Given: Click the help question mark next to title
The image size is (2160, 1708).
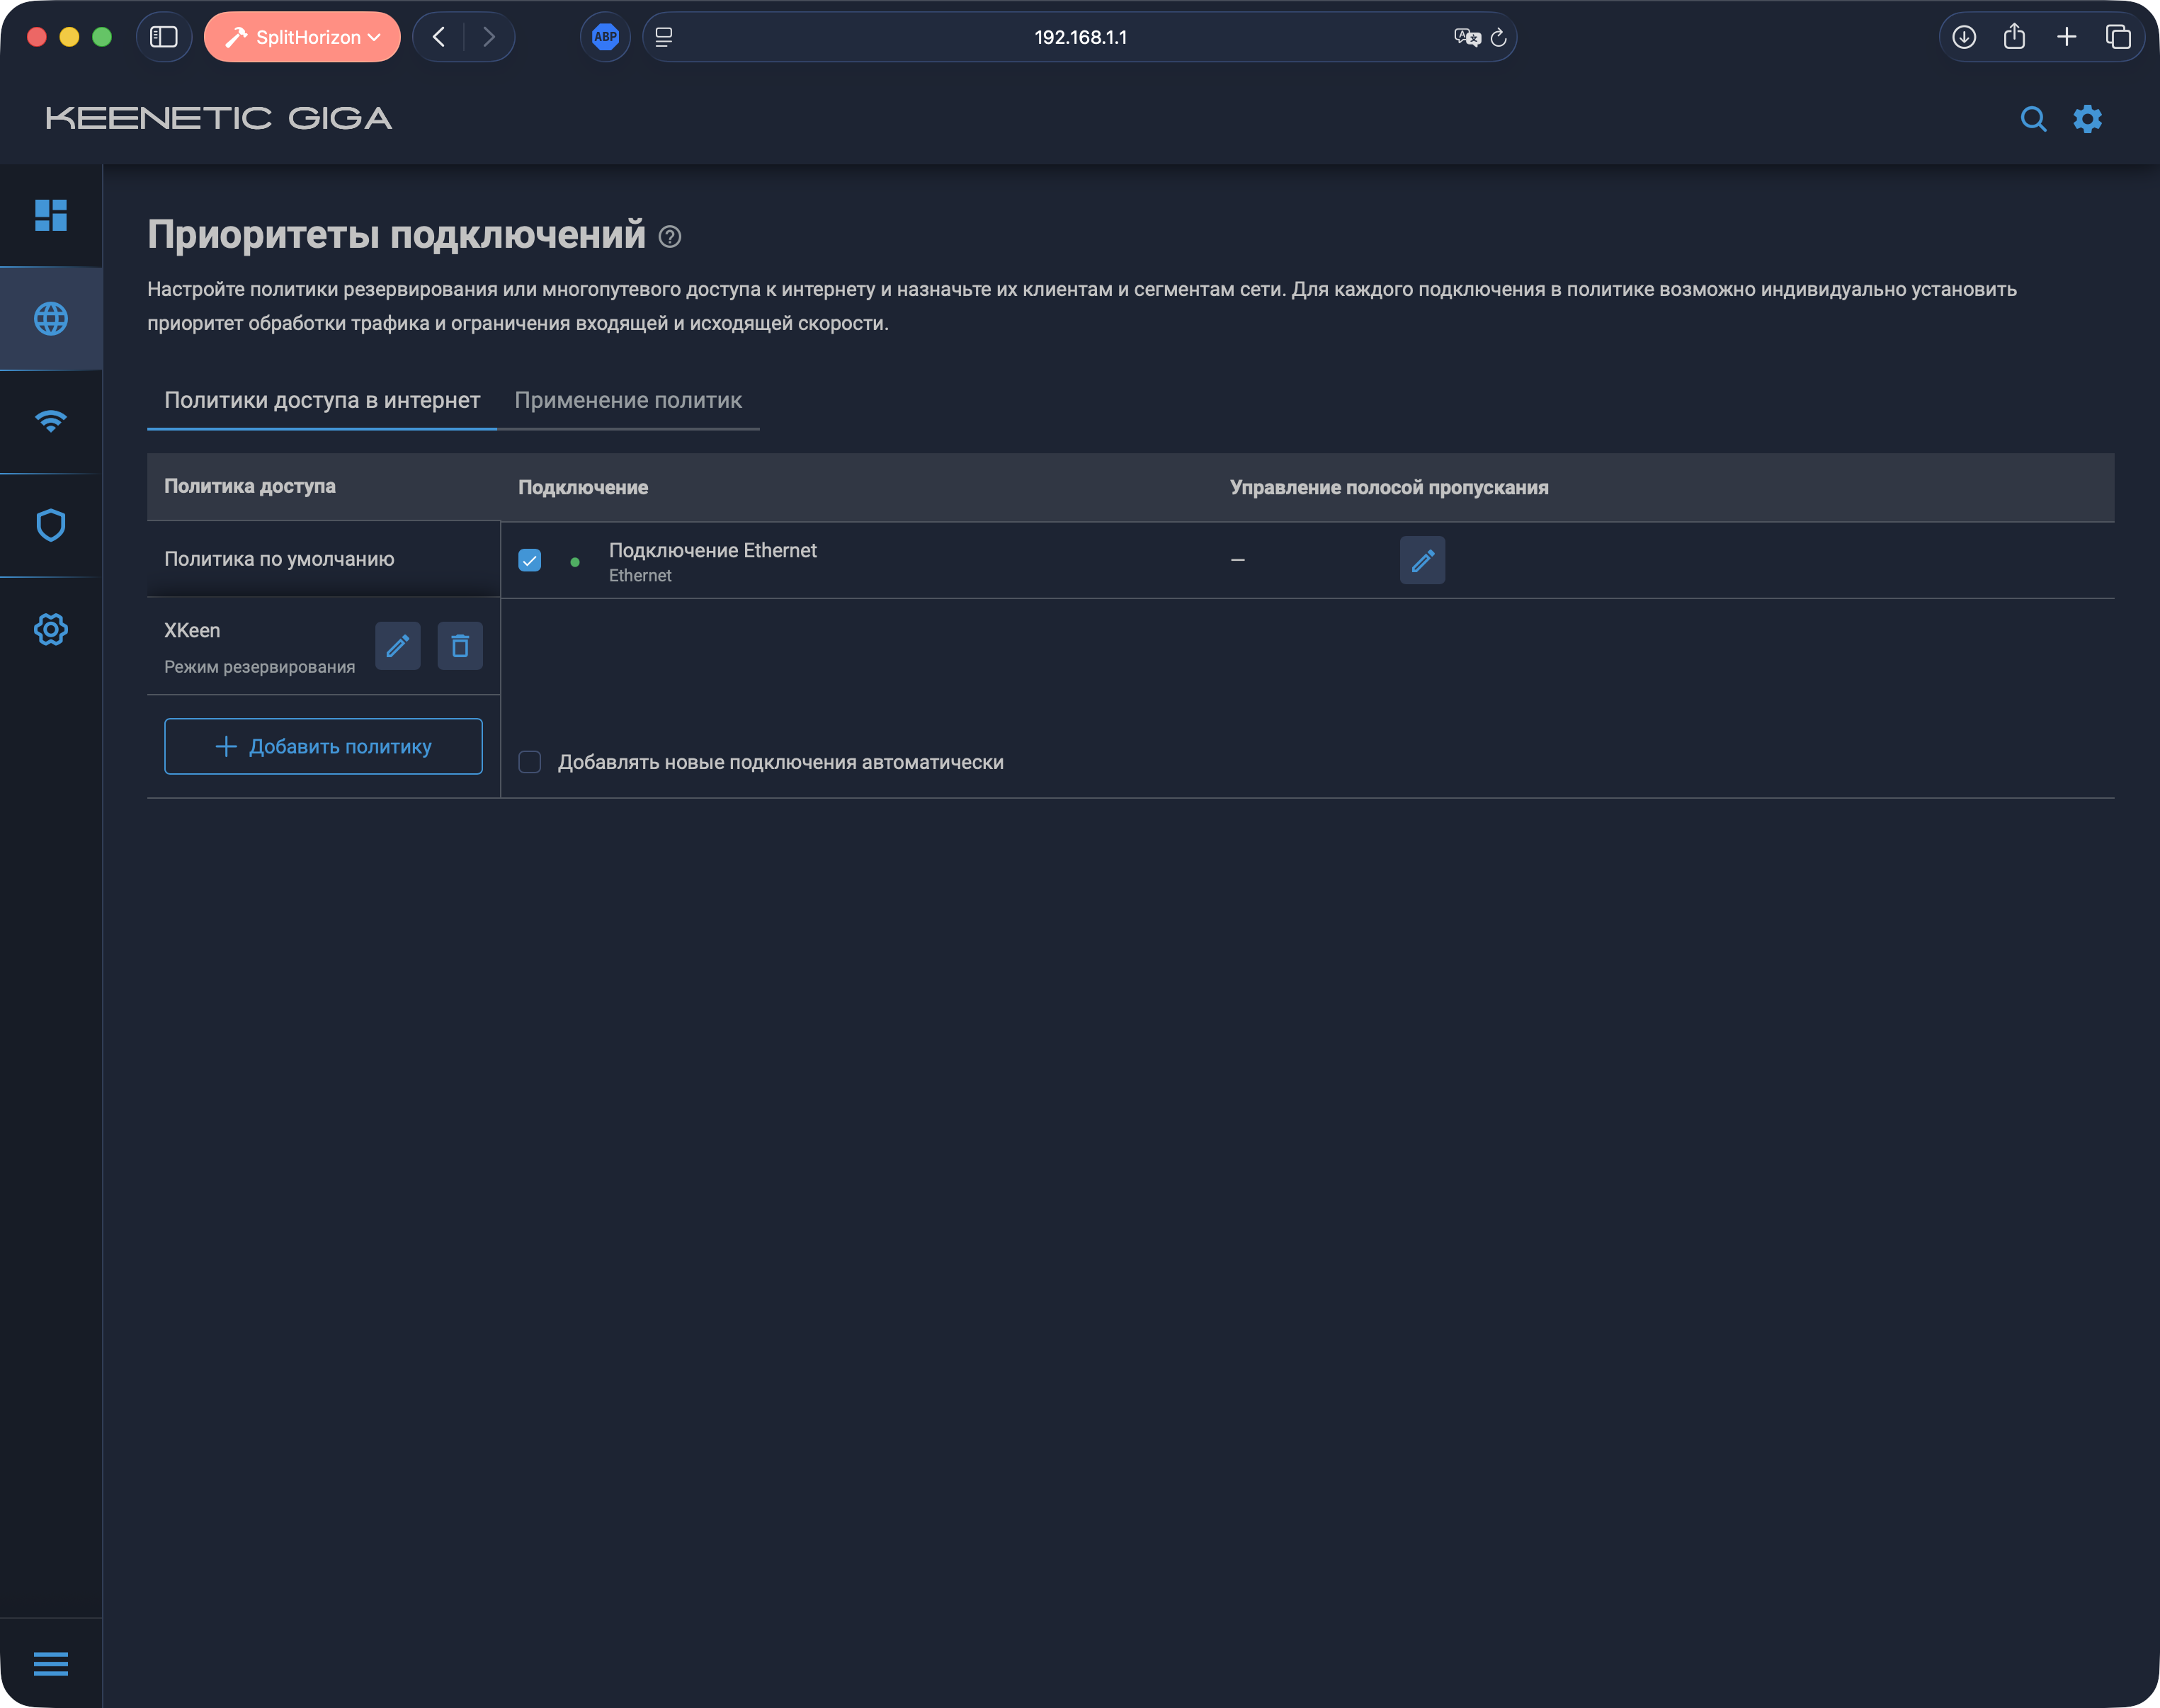Looking at the screenshot, I should [x=670, y=237].
